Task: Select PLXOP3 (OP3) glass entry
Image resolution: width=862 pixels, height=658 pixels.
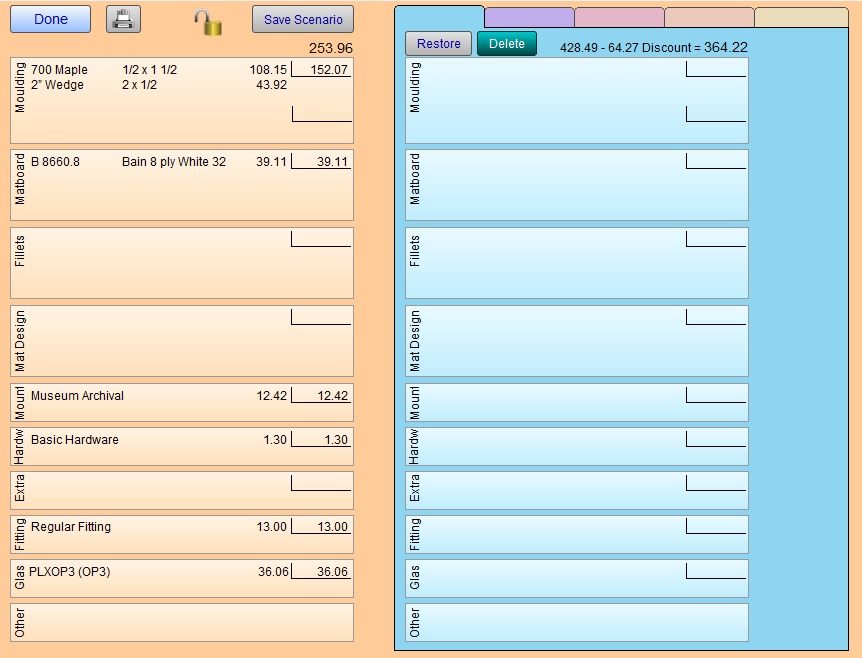Action: tap(70, 572)
